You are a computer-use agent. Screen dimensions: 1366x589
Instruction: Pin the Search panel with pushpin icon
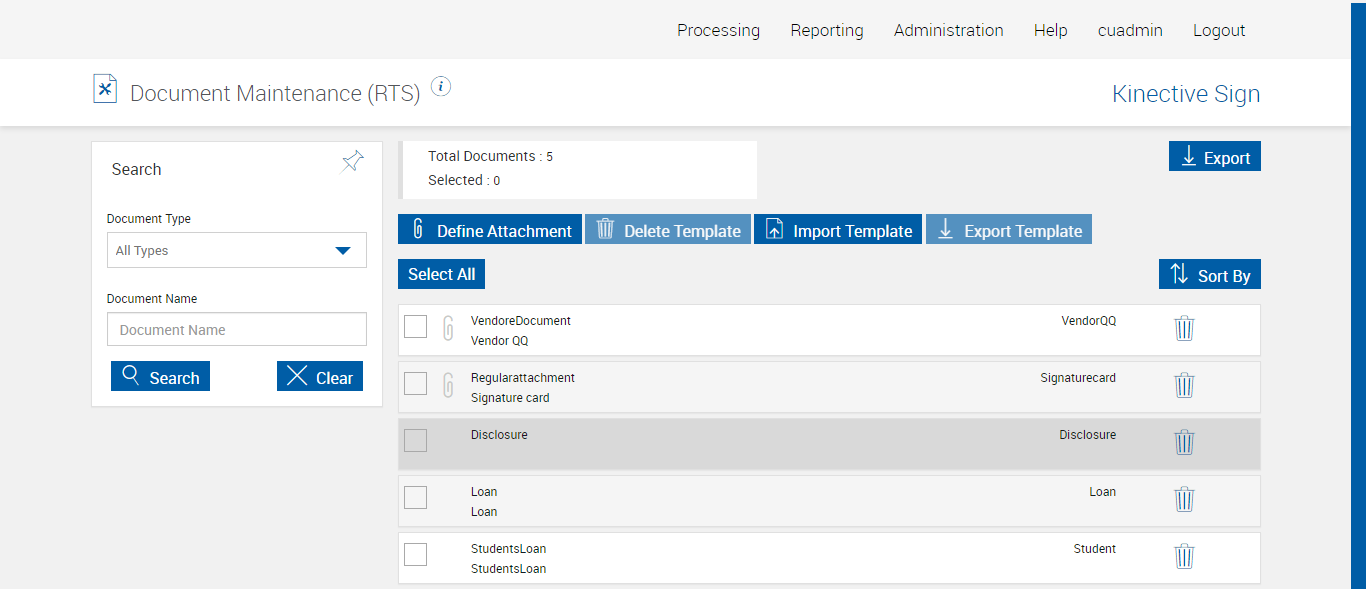click(x=352, y=161)
